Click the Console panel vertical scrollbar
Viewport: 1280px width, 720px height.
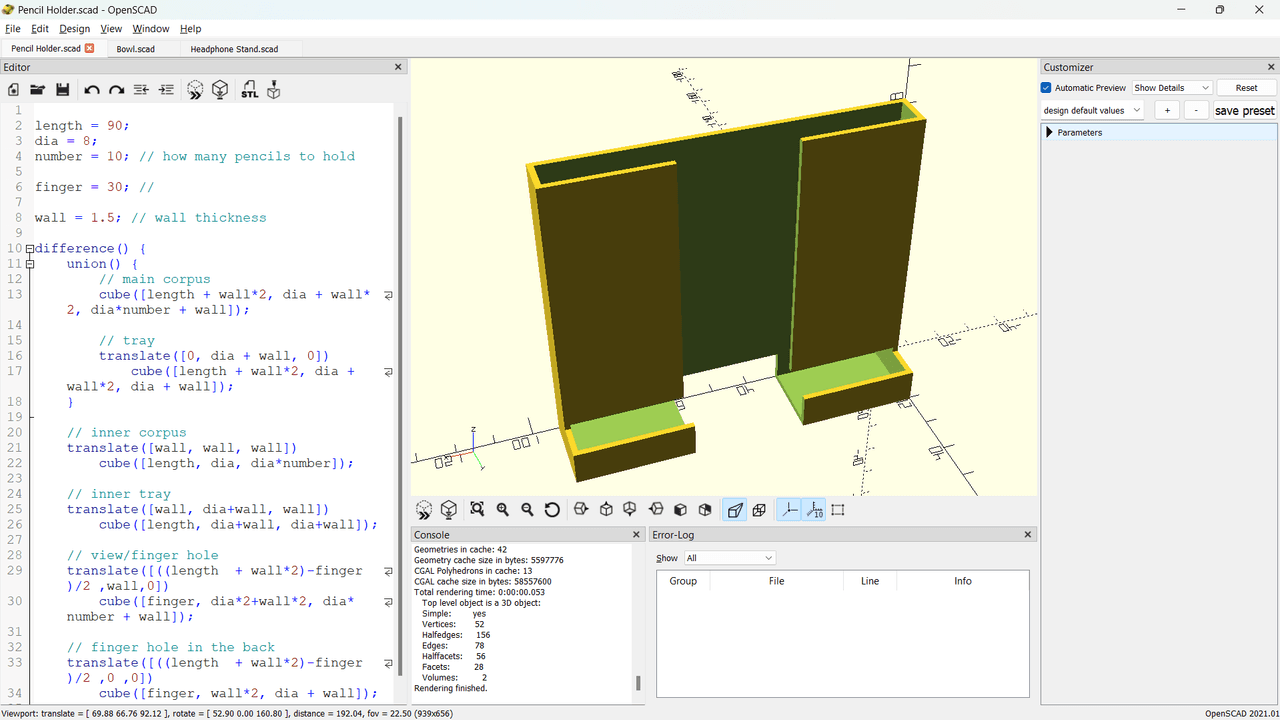(x=637, y=684)
